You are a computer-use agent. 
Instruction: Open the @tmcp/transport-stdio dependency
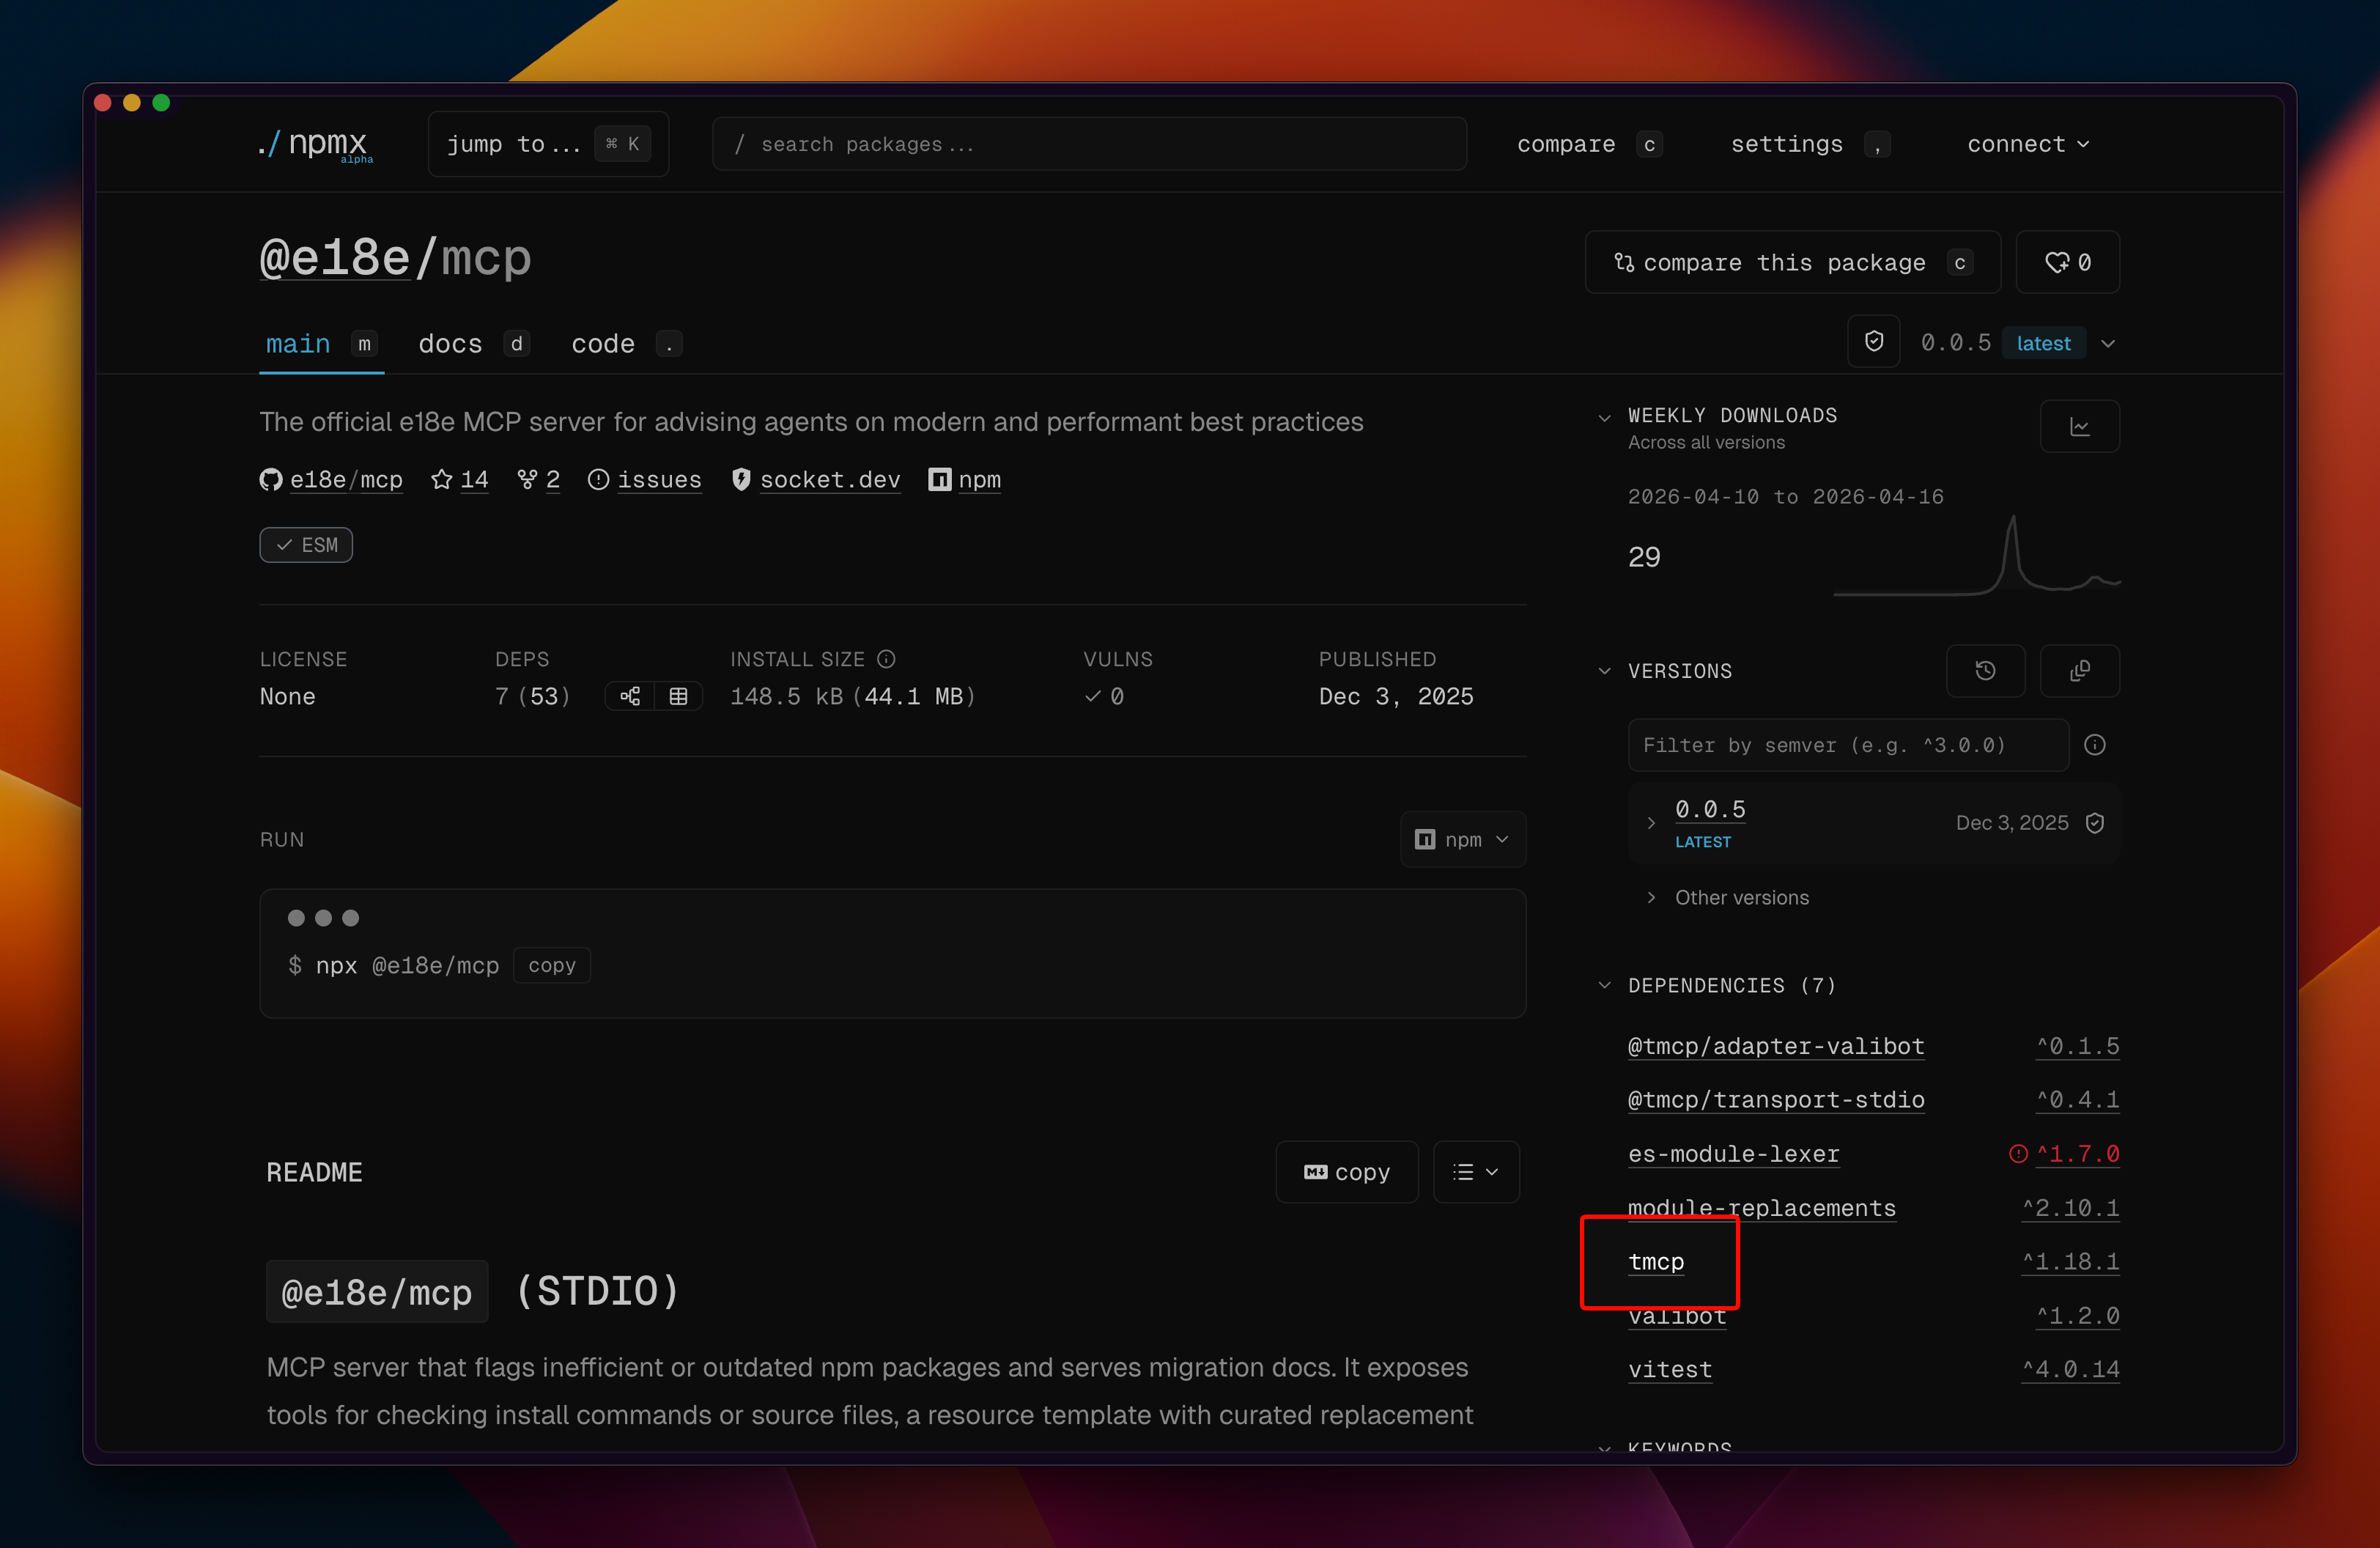click(1776, 1100)
